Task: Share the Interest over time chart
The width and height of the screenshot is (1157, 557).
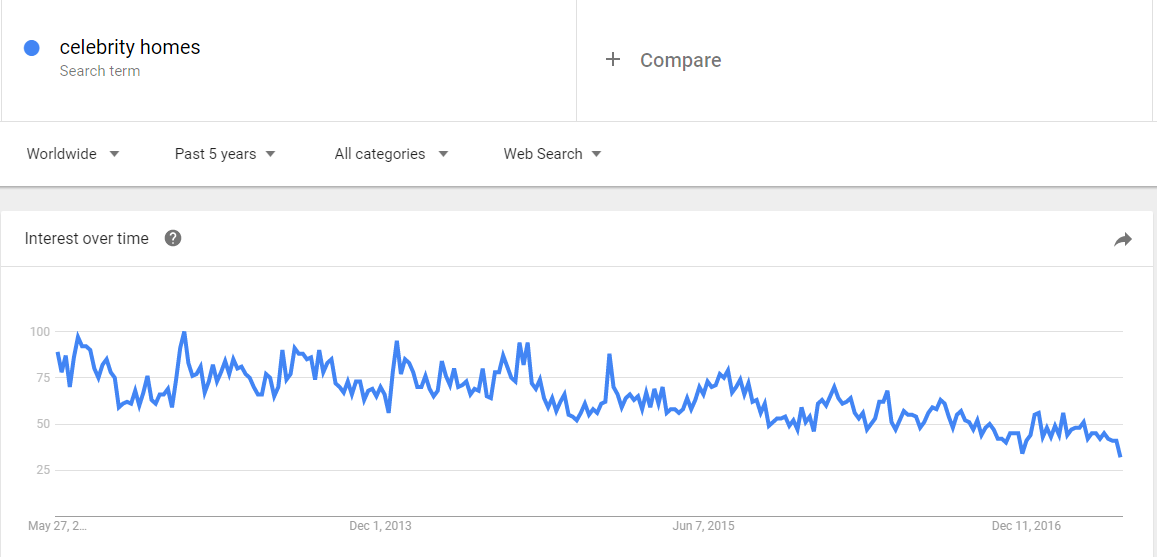Action: (x=1123, y=239)
